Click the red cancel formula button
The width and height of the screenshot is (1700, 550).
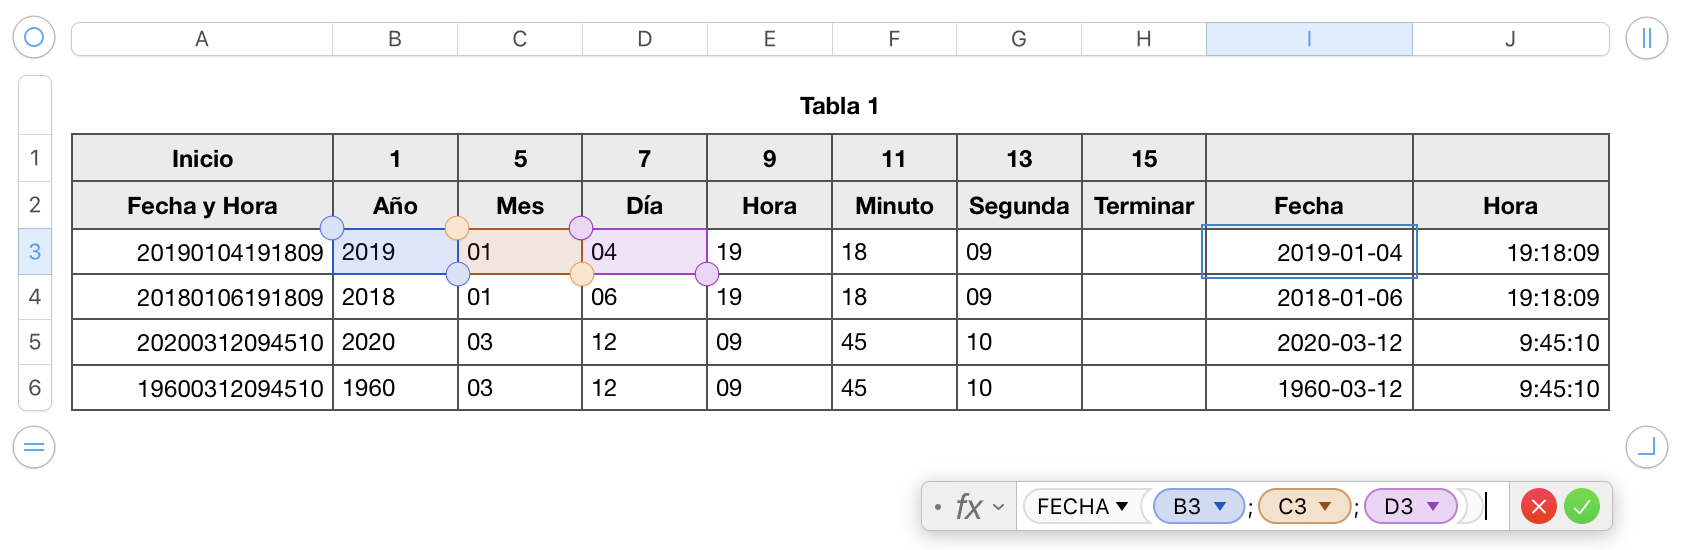click(1539, 507)
